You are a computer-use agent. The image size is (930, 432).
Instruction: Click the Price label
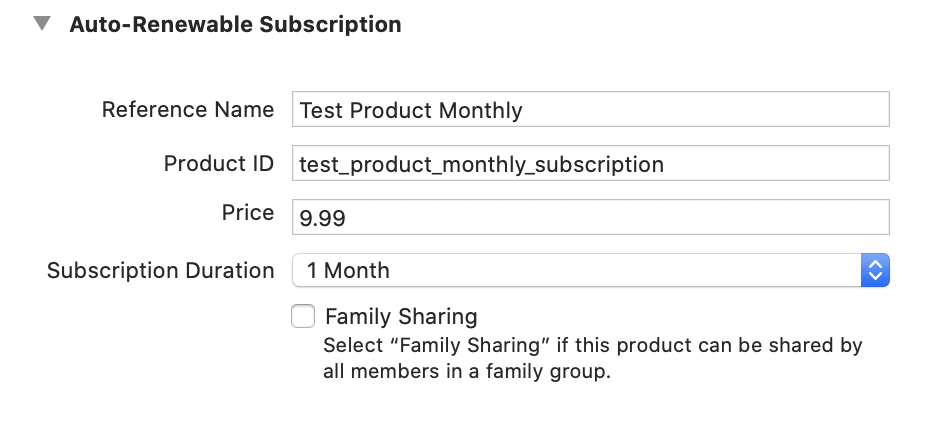[x=248, y=212]
